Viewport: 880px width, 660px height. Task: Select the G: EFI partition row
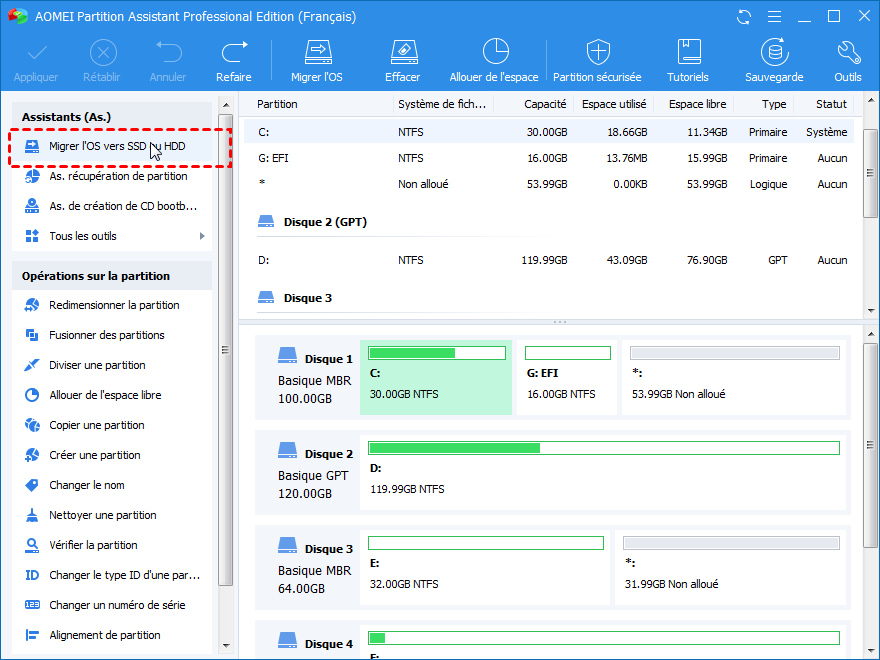coord(549,158)
